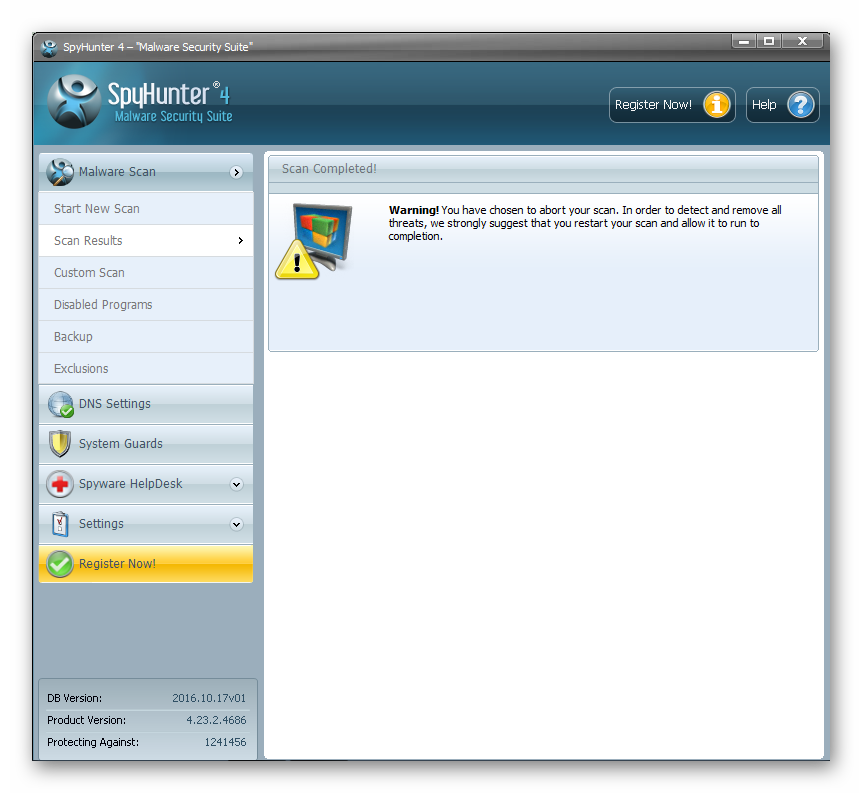The image size is (862, 793).
Task: Open Disabled Programs
Action: pyautogui.click(x=146, y=305)
